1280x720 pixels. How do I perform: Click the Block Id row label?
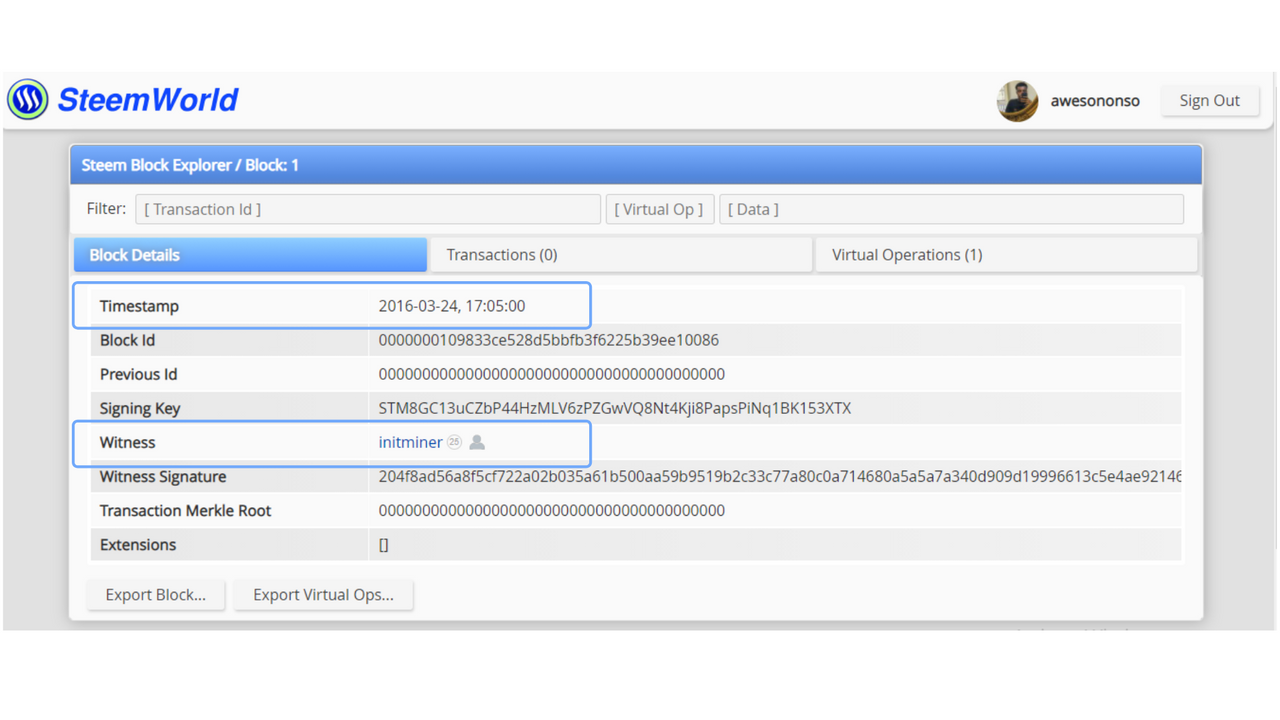(127, 340)
